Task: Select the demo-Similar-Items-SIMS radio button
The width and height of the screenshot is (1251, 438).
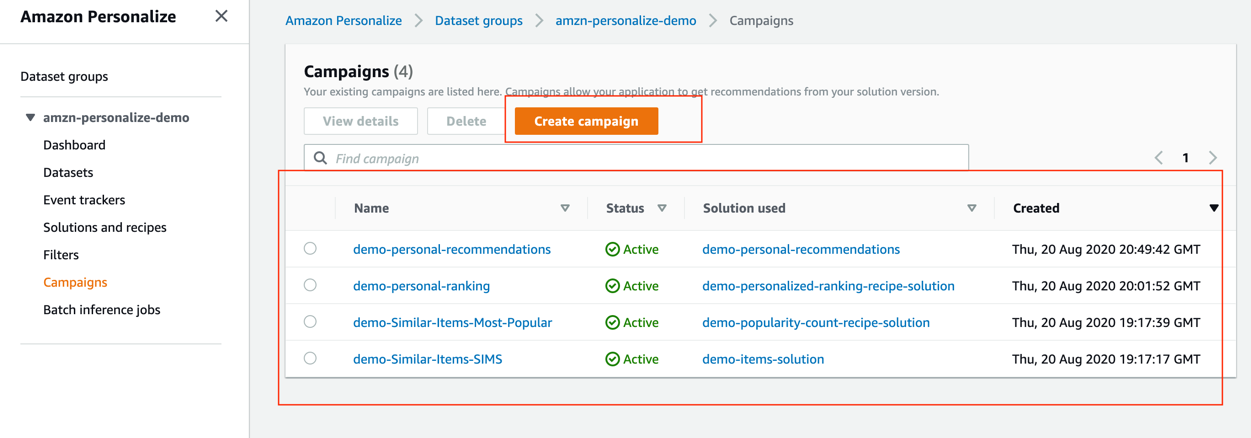Action: point(310,358)
